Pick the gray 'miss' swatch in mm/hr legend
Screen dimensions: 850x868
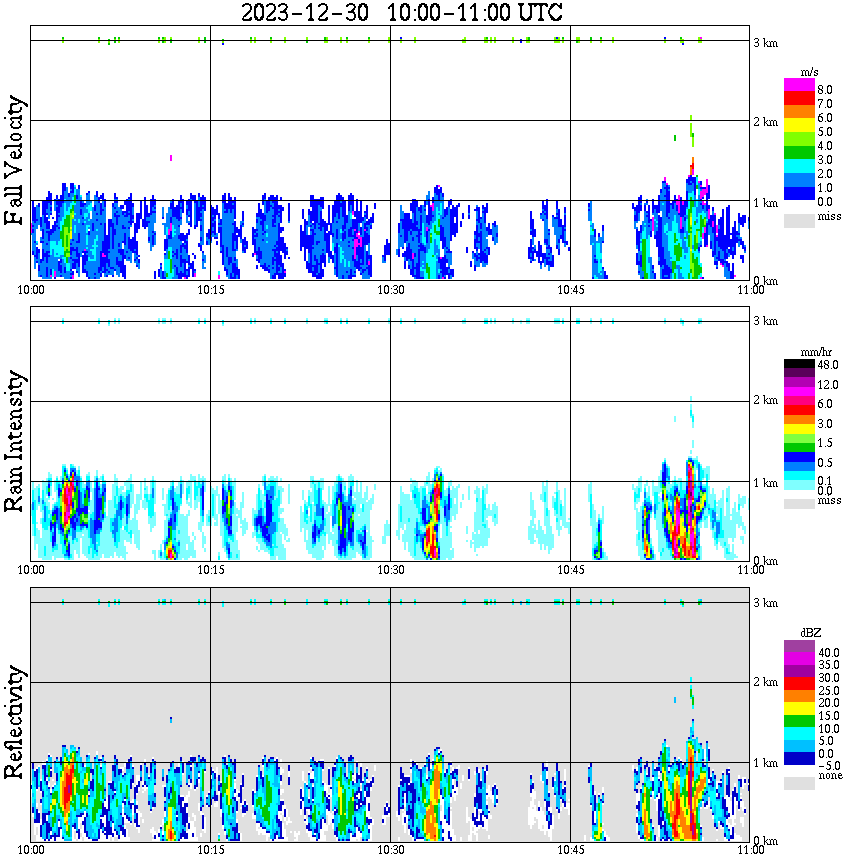coord(799,504)
